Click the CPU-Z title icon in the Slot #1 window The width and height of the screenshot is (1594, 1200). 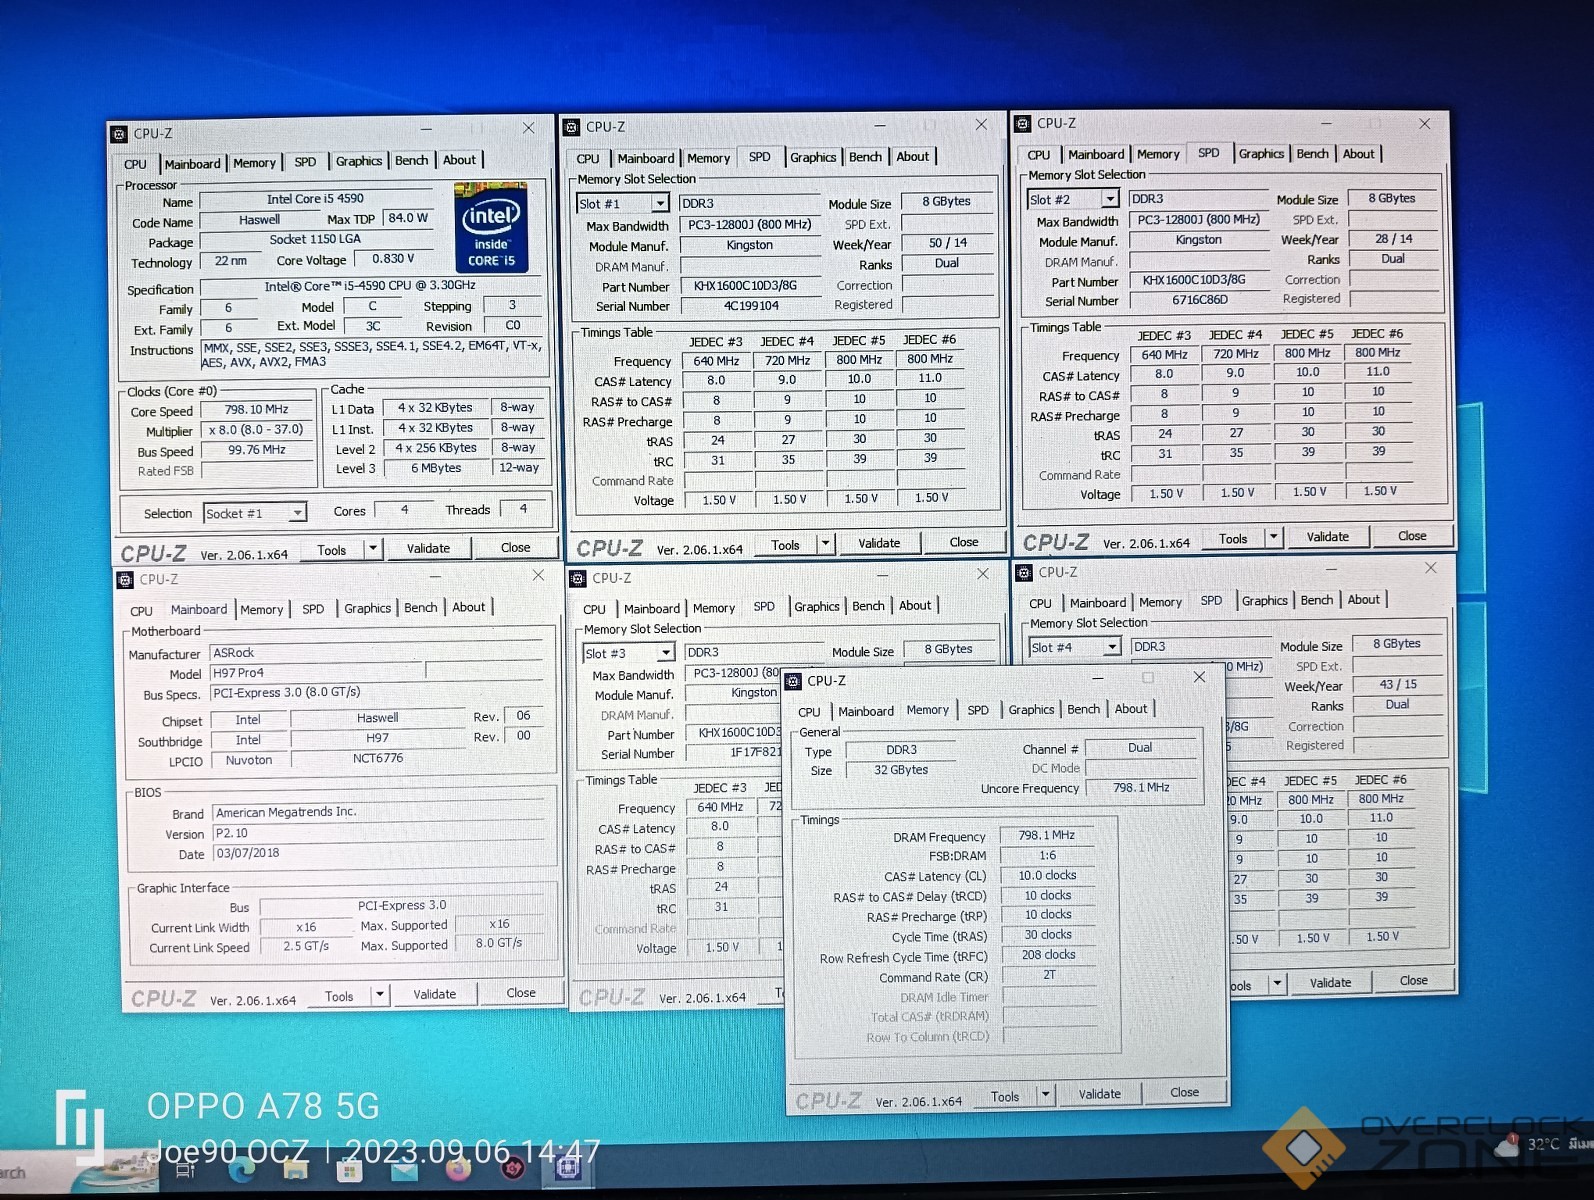tap(572, 128)
